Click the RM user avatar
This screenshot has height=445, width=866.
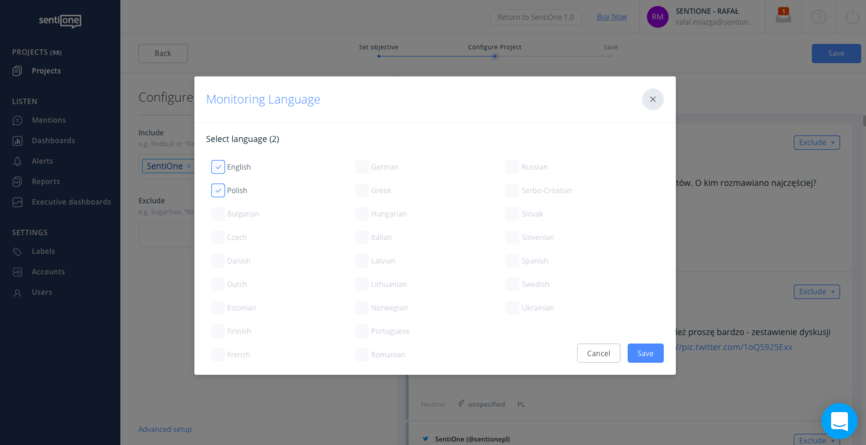(x=657, y=17)
